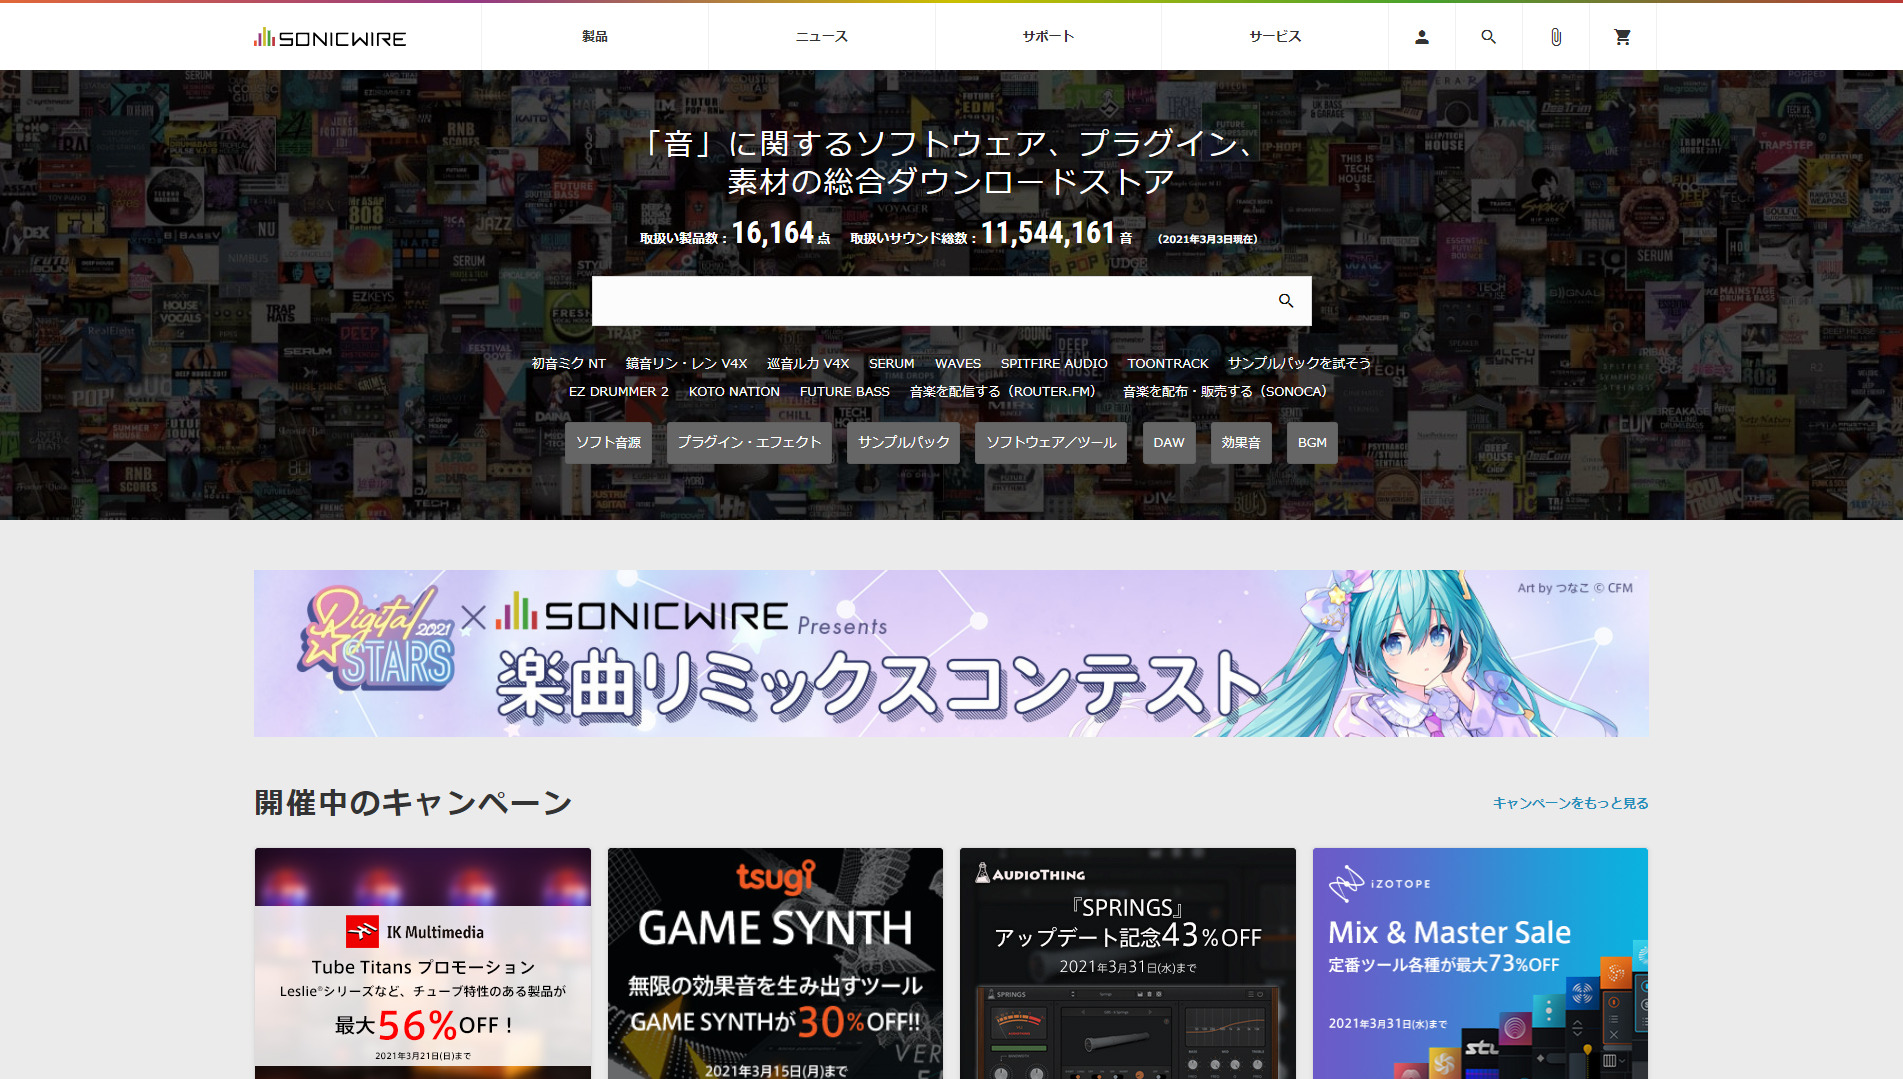Select the DAW category button
The width and height of the screenshot is (1903, 1079).
tap(1169, 443)
